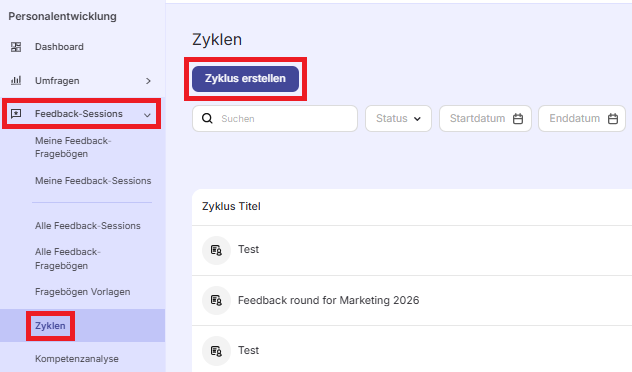Select the Zyklen sidebar item
This screenshot has height=372, width=632.
pyautogui.click(x=50, y=326)
